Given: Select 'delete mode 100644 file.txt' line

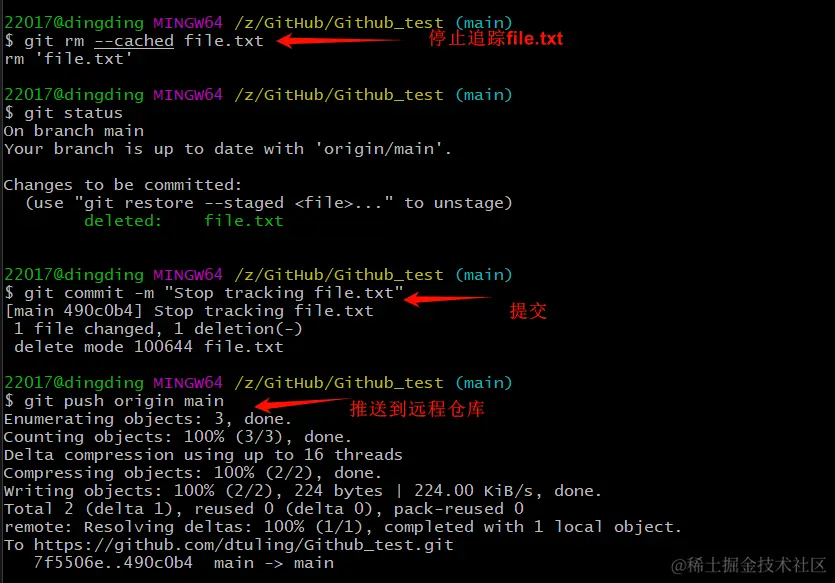Looking at the screenshot, I should [x=149, y=347].
